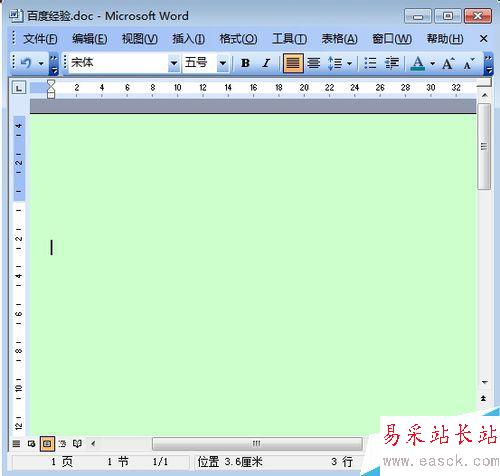Open the font size dropdown arrow
This screenshot has width=500, height=476.
tap(223, 63)
